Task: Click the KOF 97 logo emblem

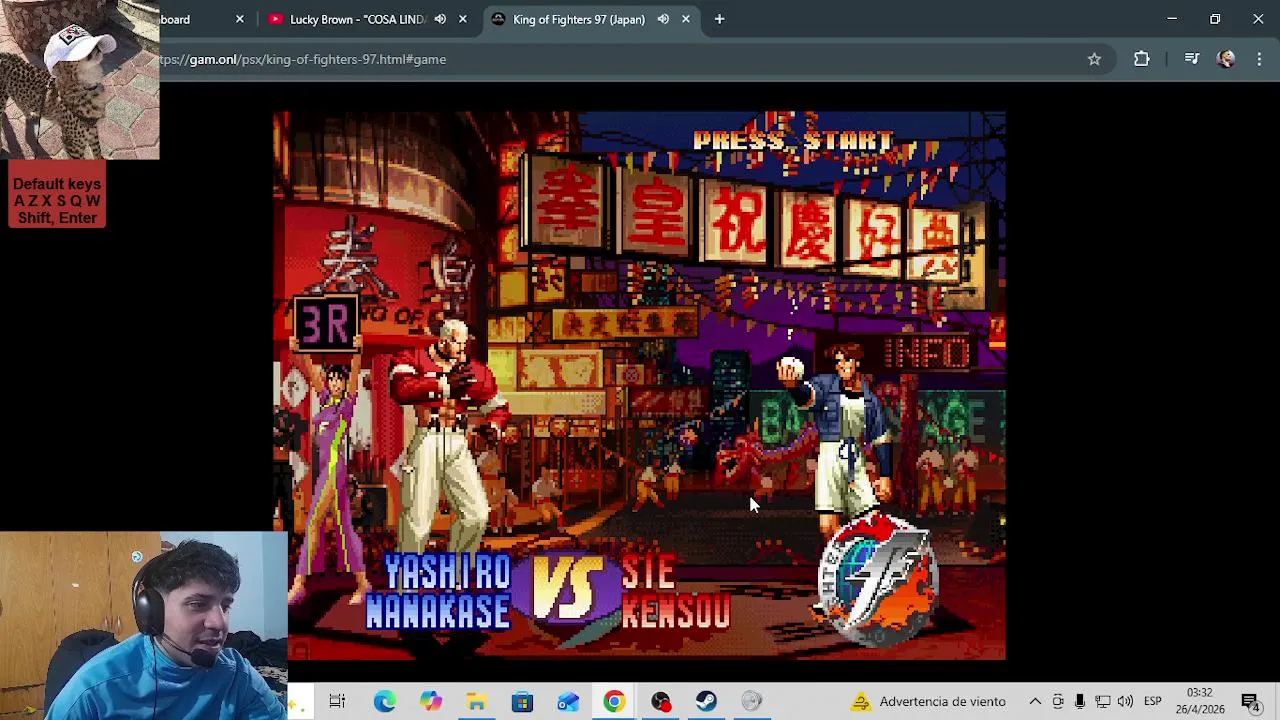Action: pyautogui.click(x=878, y=580)
